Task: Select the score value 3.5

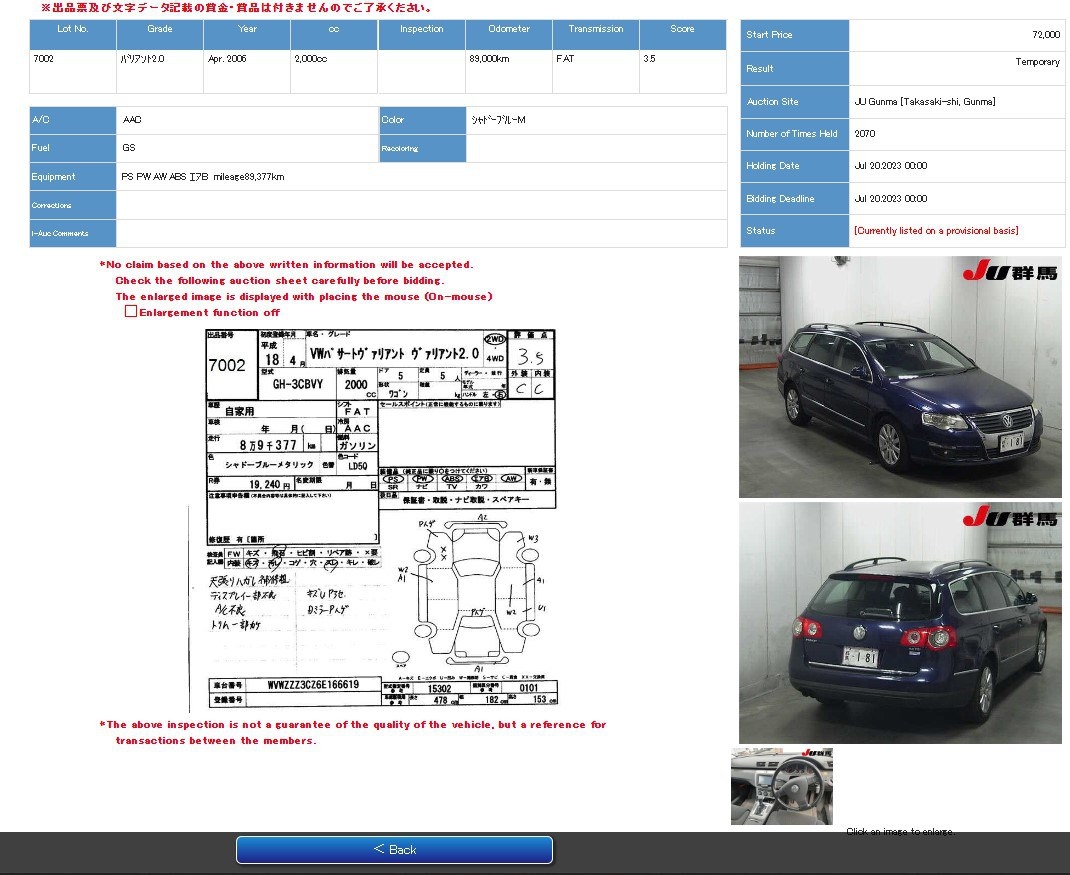Action: point(649,59)
